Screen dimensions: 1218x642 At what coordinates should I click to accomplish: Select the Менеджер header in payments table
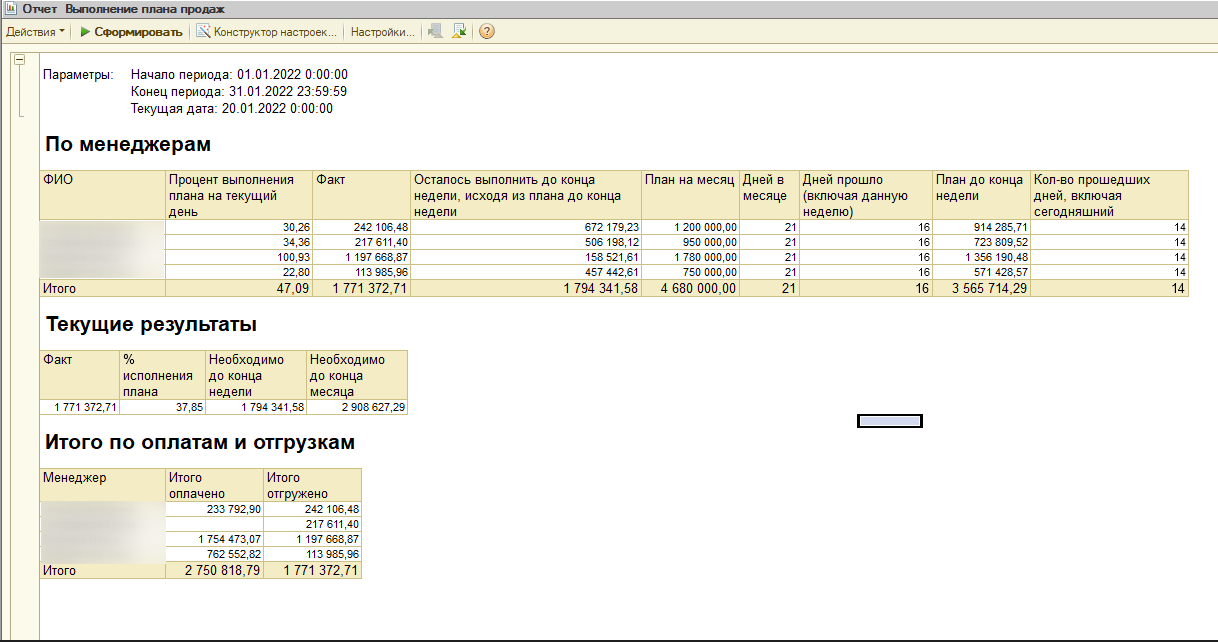(x=102, y=485)
